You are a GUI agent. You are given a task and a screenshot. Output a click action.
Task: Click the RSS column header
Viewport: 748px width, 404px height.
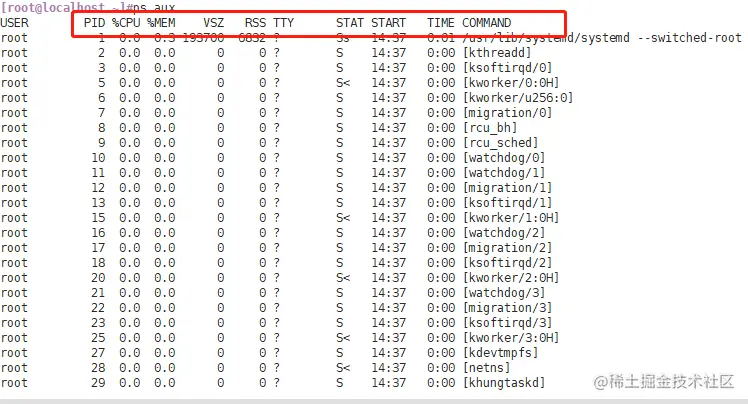tap(255, 23)
